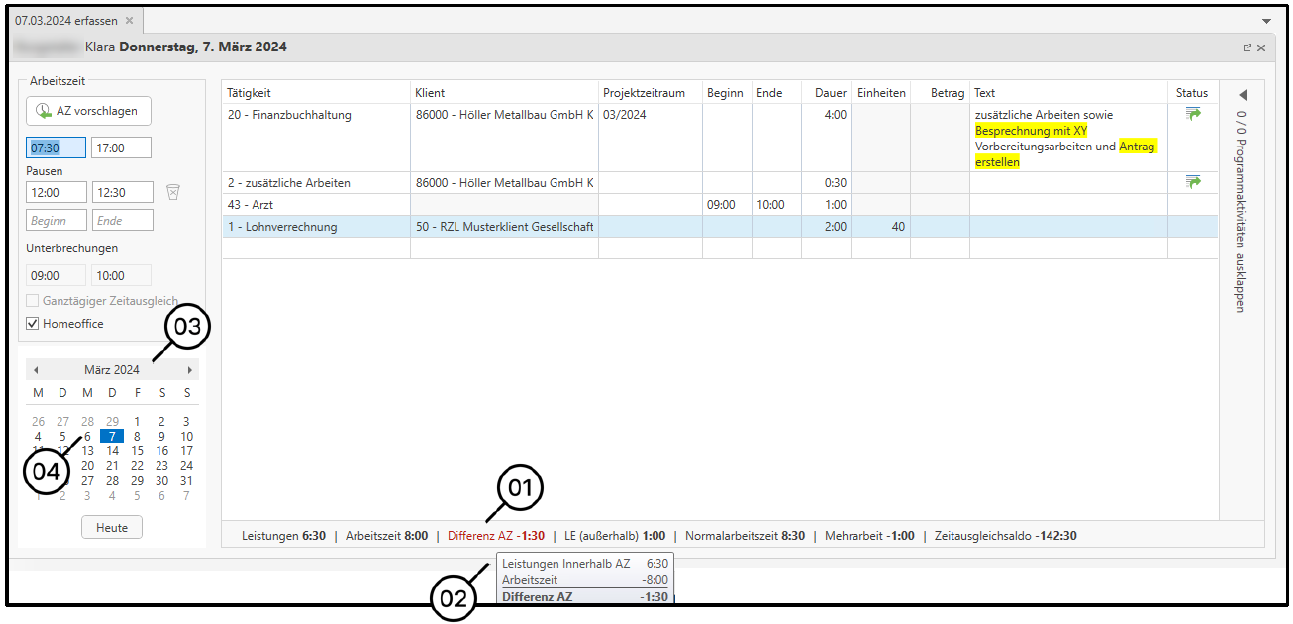Open tab list dropdown arrow at top right
1293x624 pixels.
click(x=1266, y=21)
